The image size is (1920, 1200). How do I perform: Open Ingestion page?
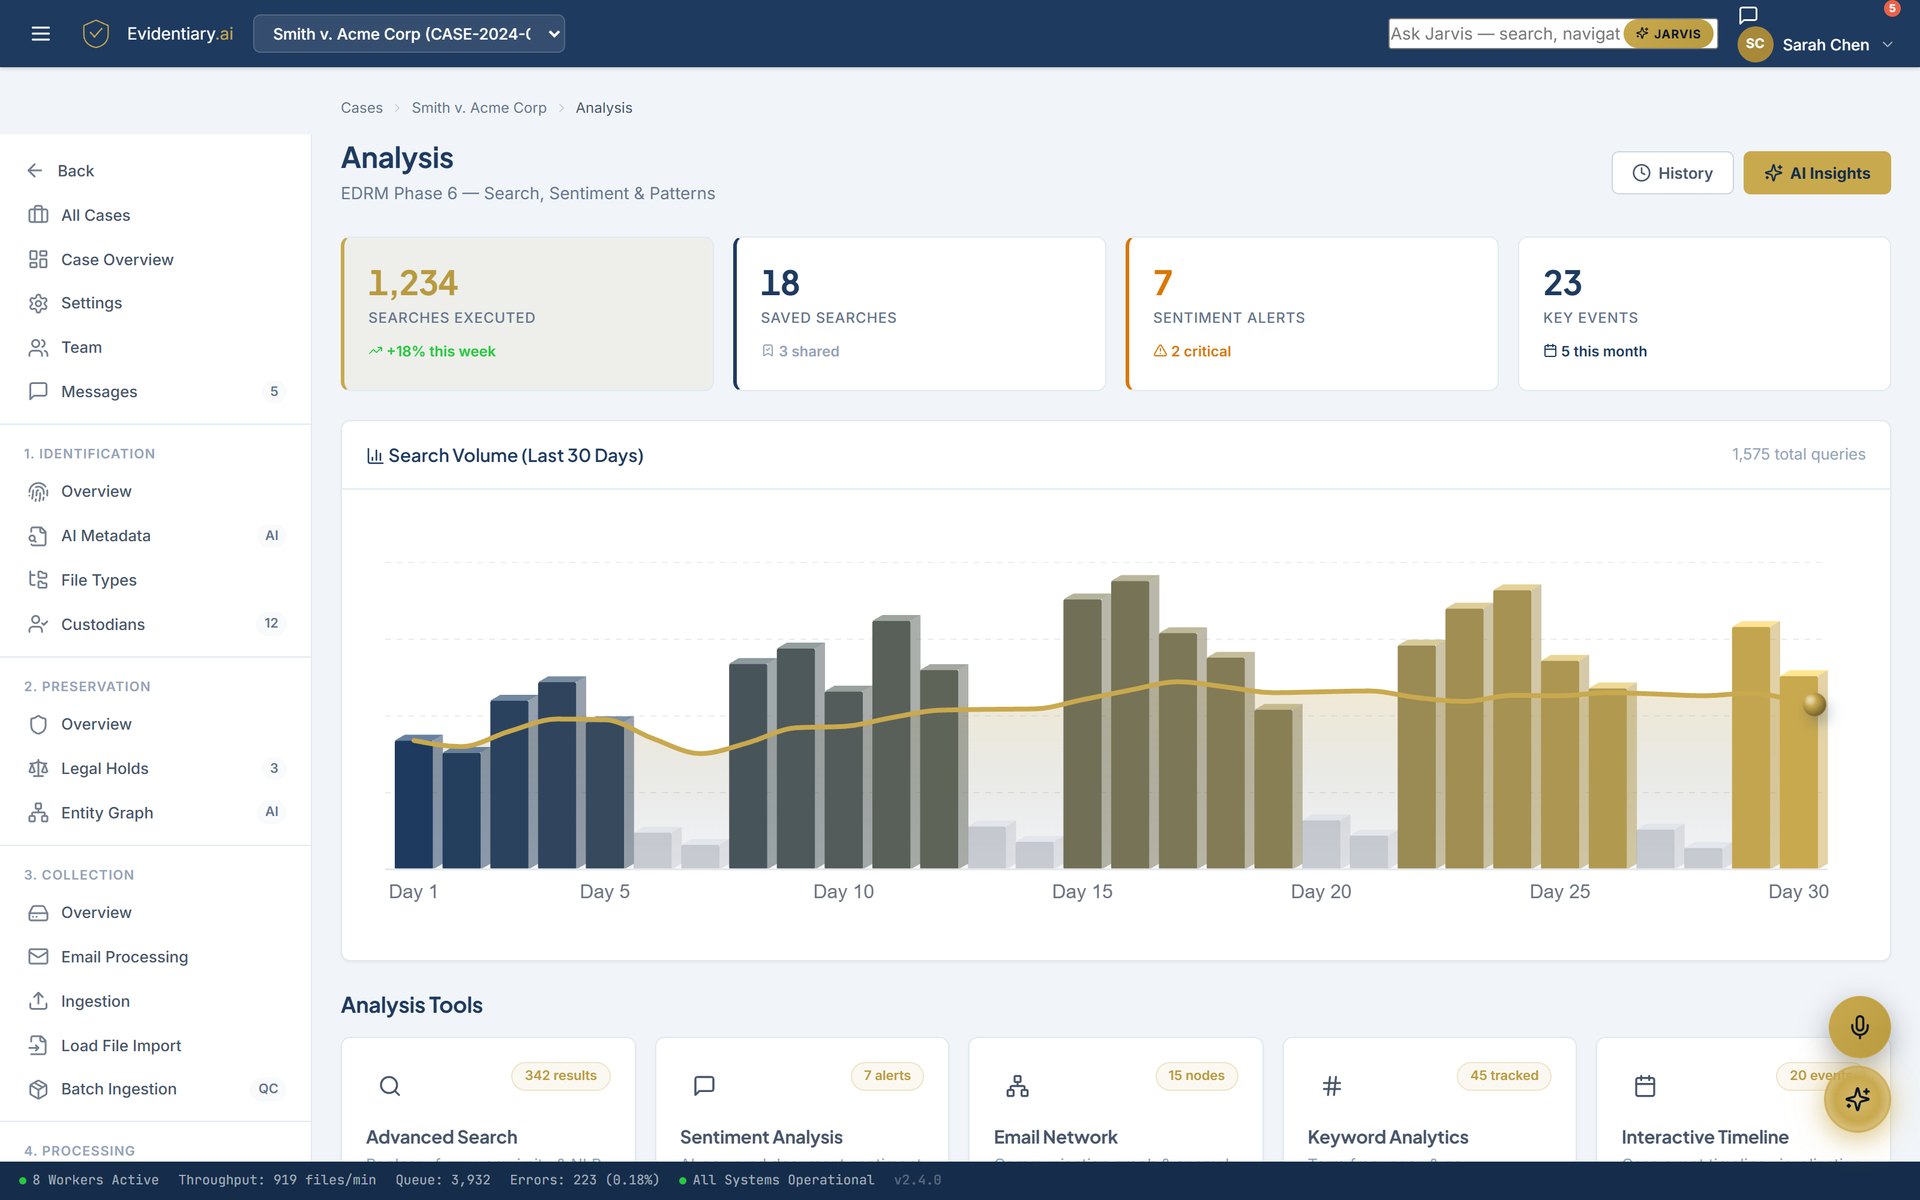(x=155, y=1001)
